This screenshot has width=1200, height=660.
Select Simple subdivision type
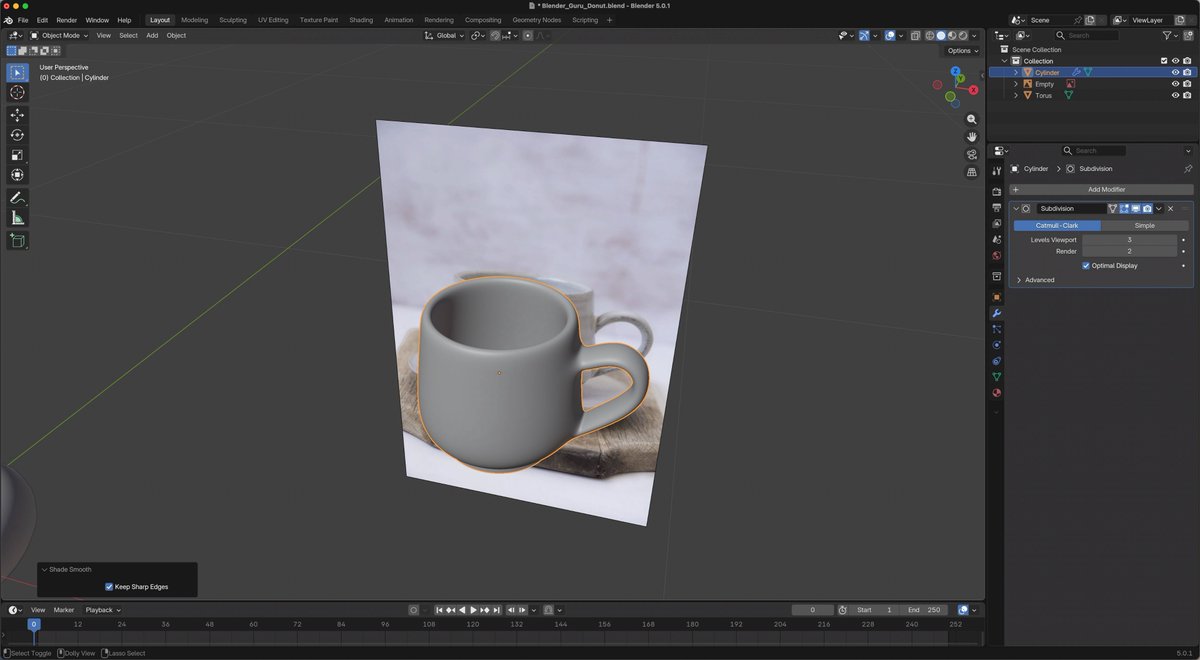[x=1145, y=225]
